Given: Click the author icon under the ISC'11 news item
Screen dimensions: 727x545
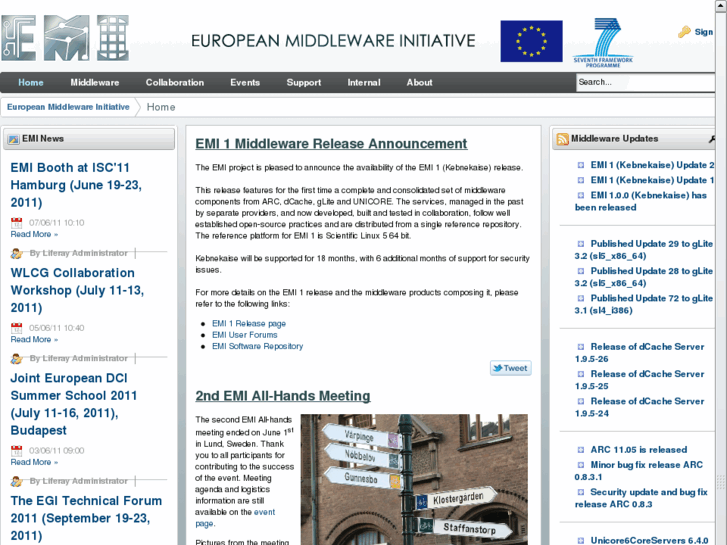Looking at the screenshot, I should (x=17, y=253).
